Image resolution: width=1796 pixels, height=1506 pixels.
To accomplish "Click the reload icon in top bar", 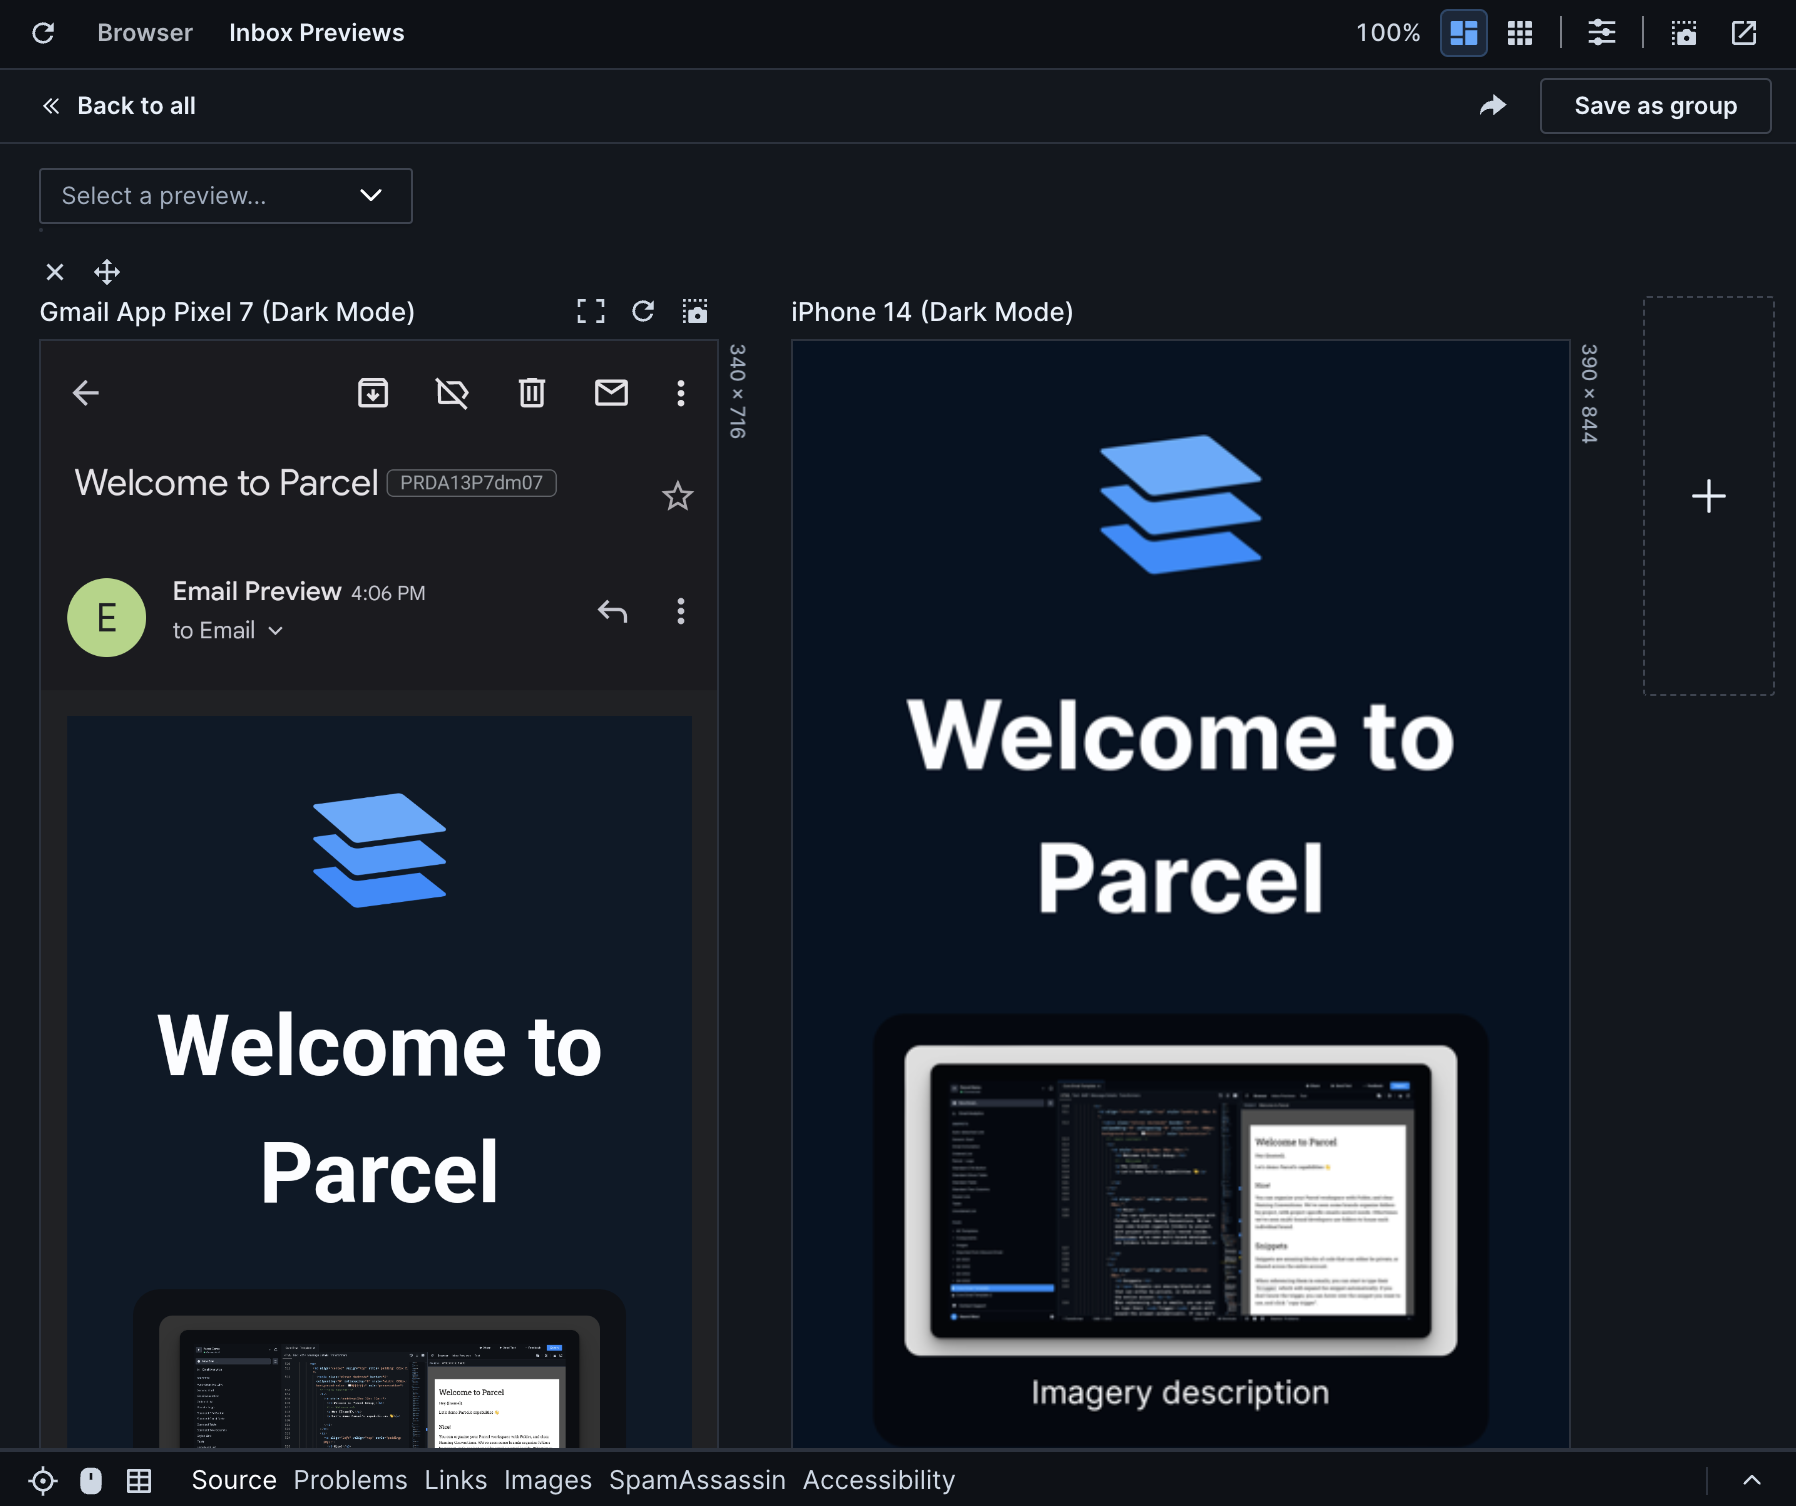I will pyautogui.click(x=43, y=33).
